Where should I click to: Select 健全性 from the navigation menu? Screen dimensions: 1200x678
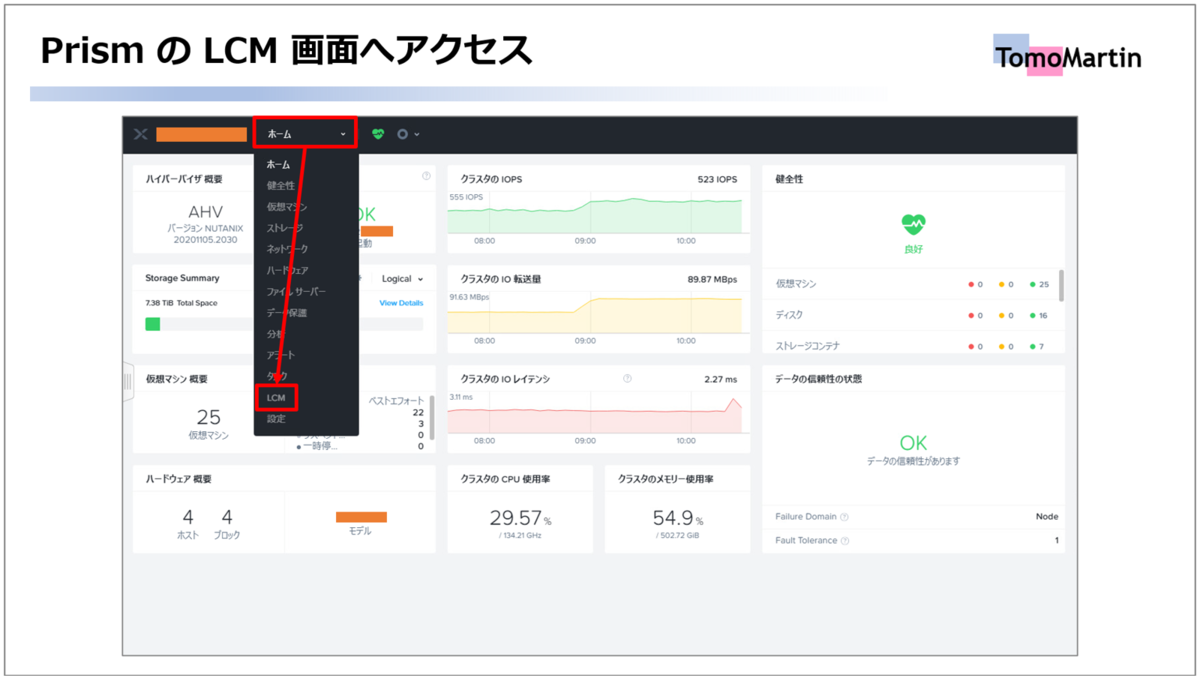point(281,185)
